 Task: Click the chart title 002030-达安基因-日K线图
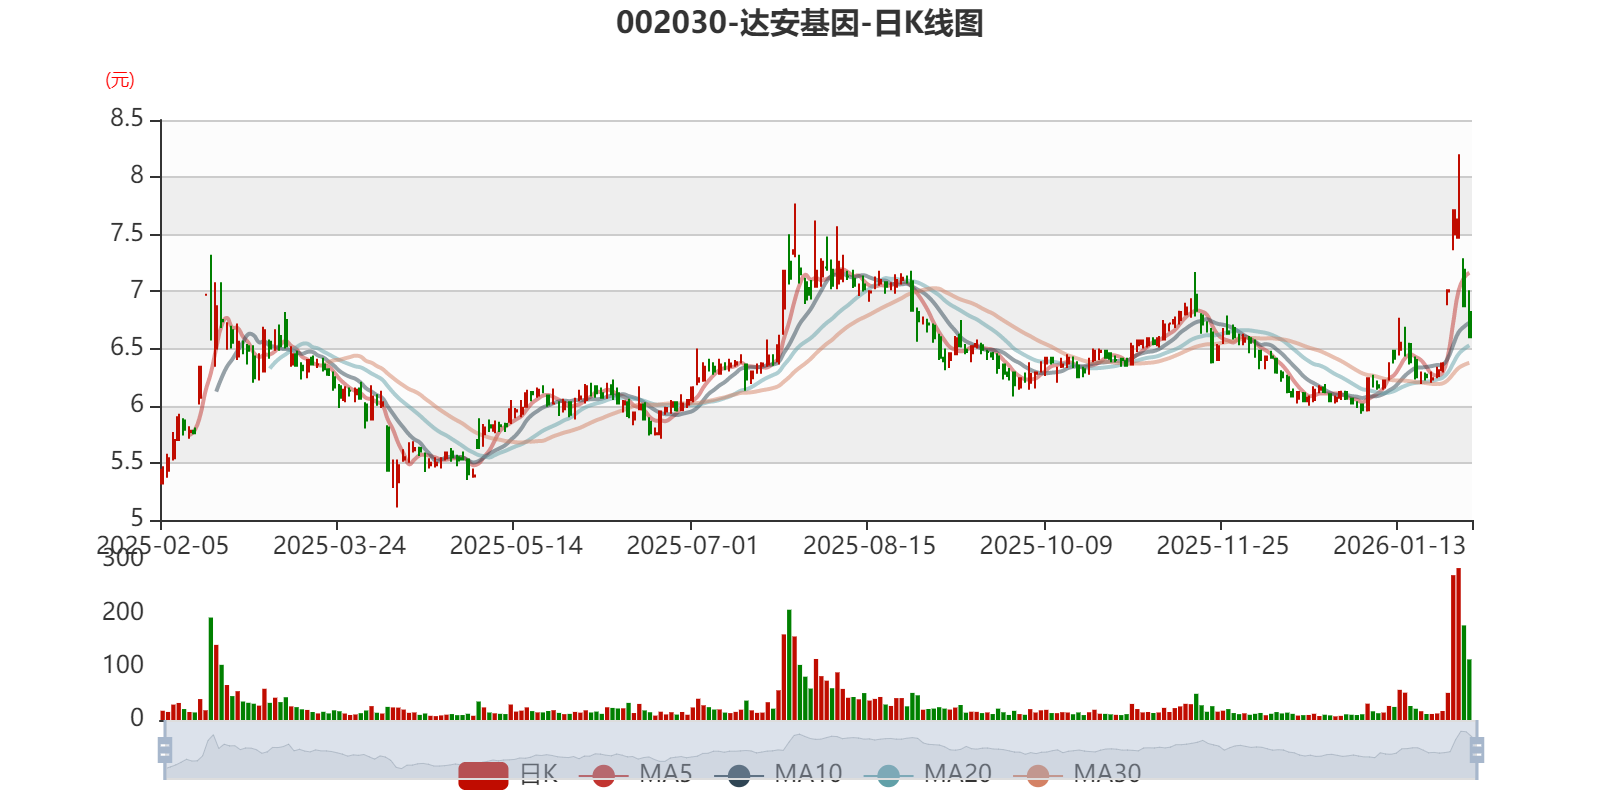(x=800, y=23)
